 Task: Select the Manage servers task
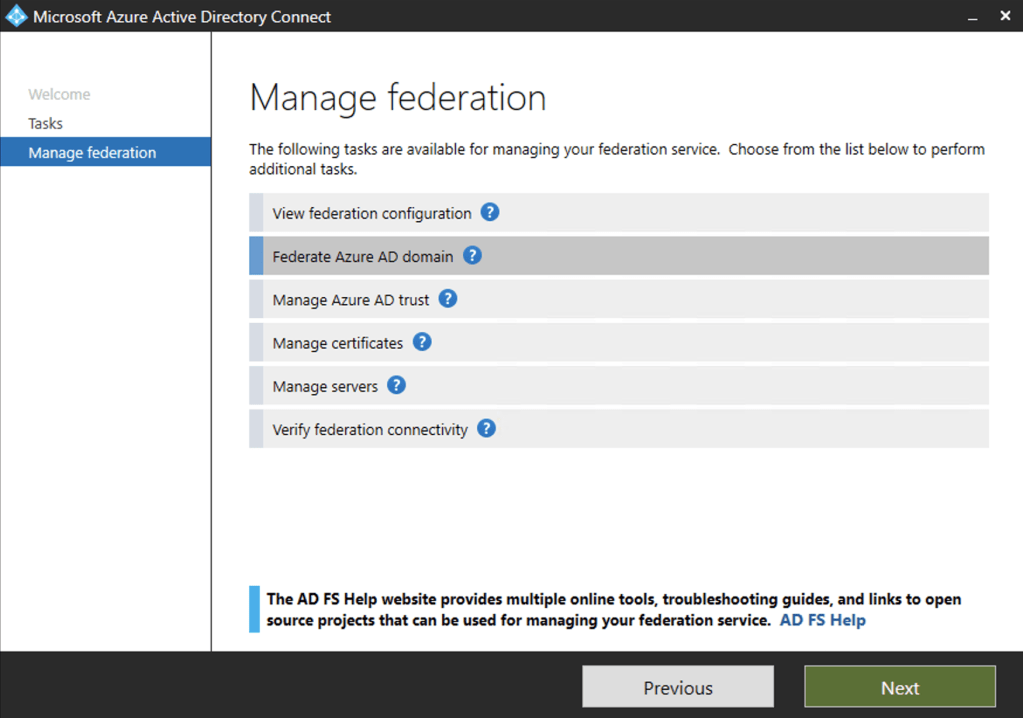pyautogui.click(x=325, y=386)
